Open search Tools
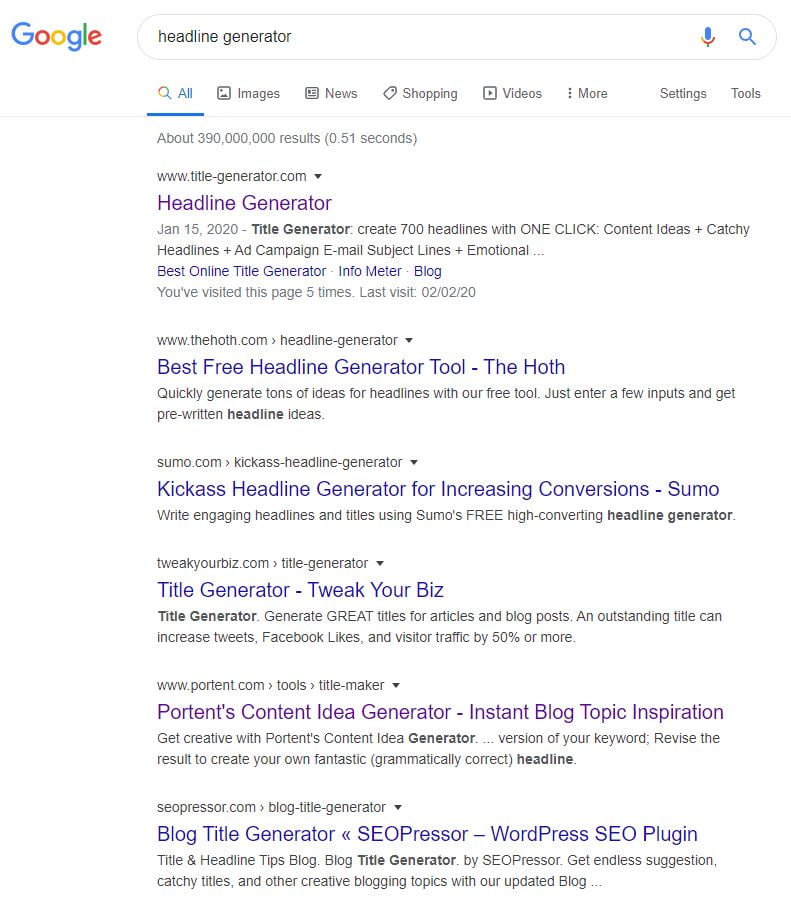Screen dimensions: 791x905 (745, 94)
